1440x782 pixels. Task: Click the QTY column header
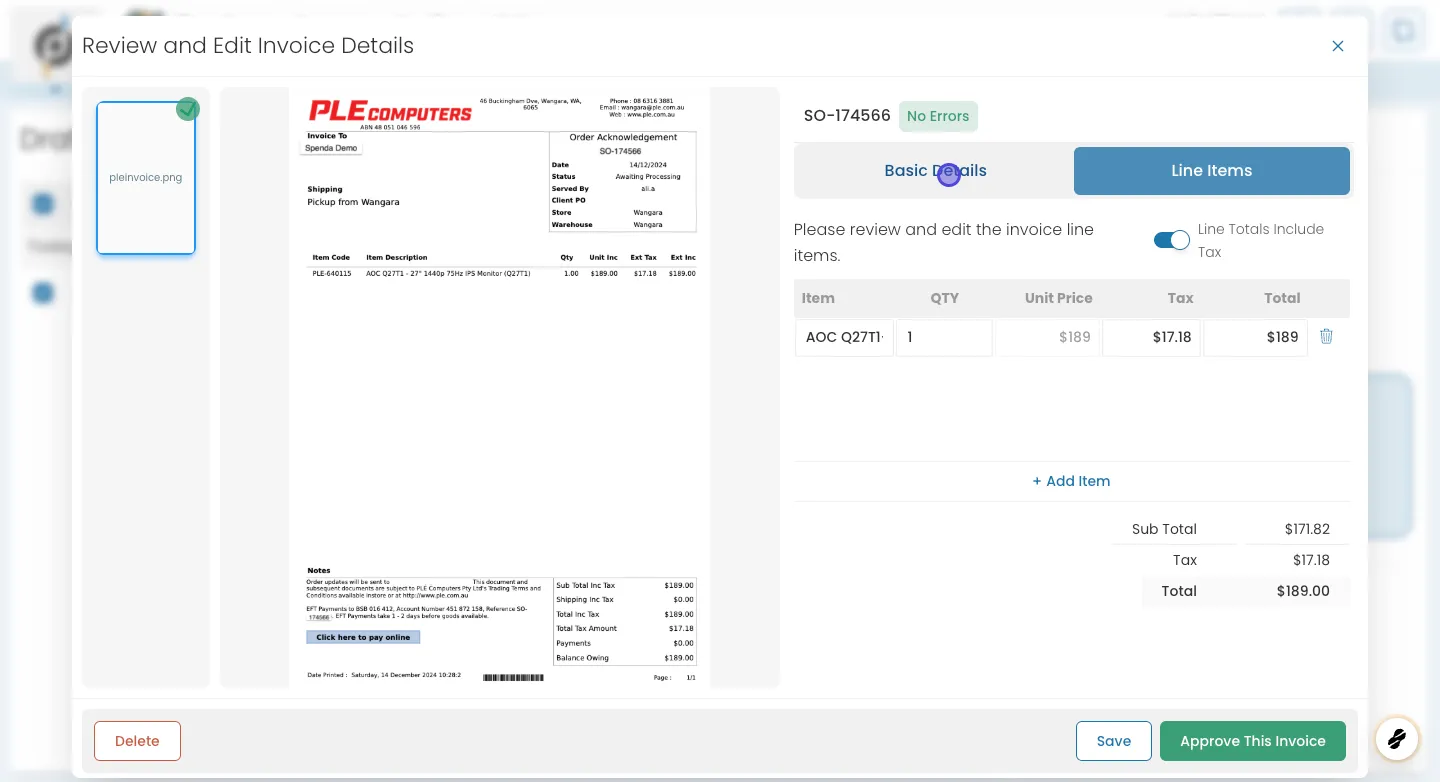(x=944, y=298)
